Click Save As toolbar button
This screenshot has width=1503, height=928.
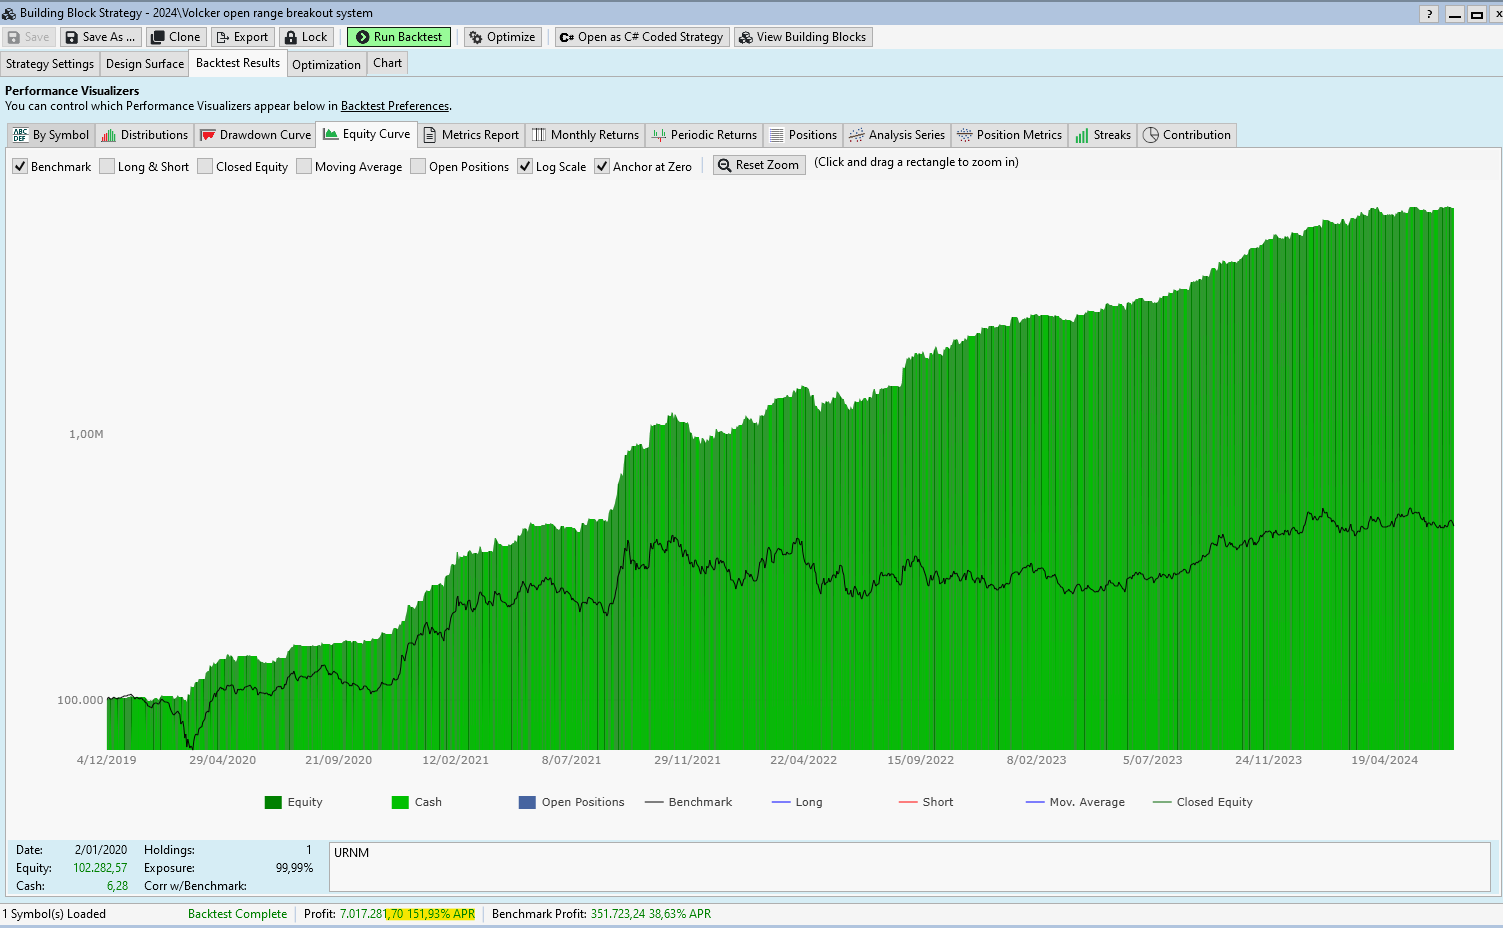click(x=100, y=37)
